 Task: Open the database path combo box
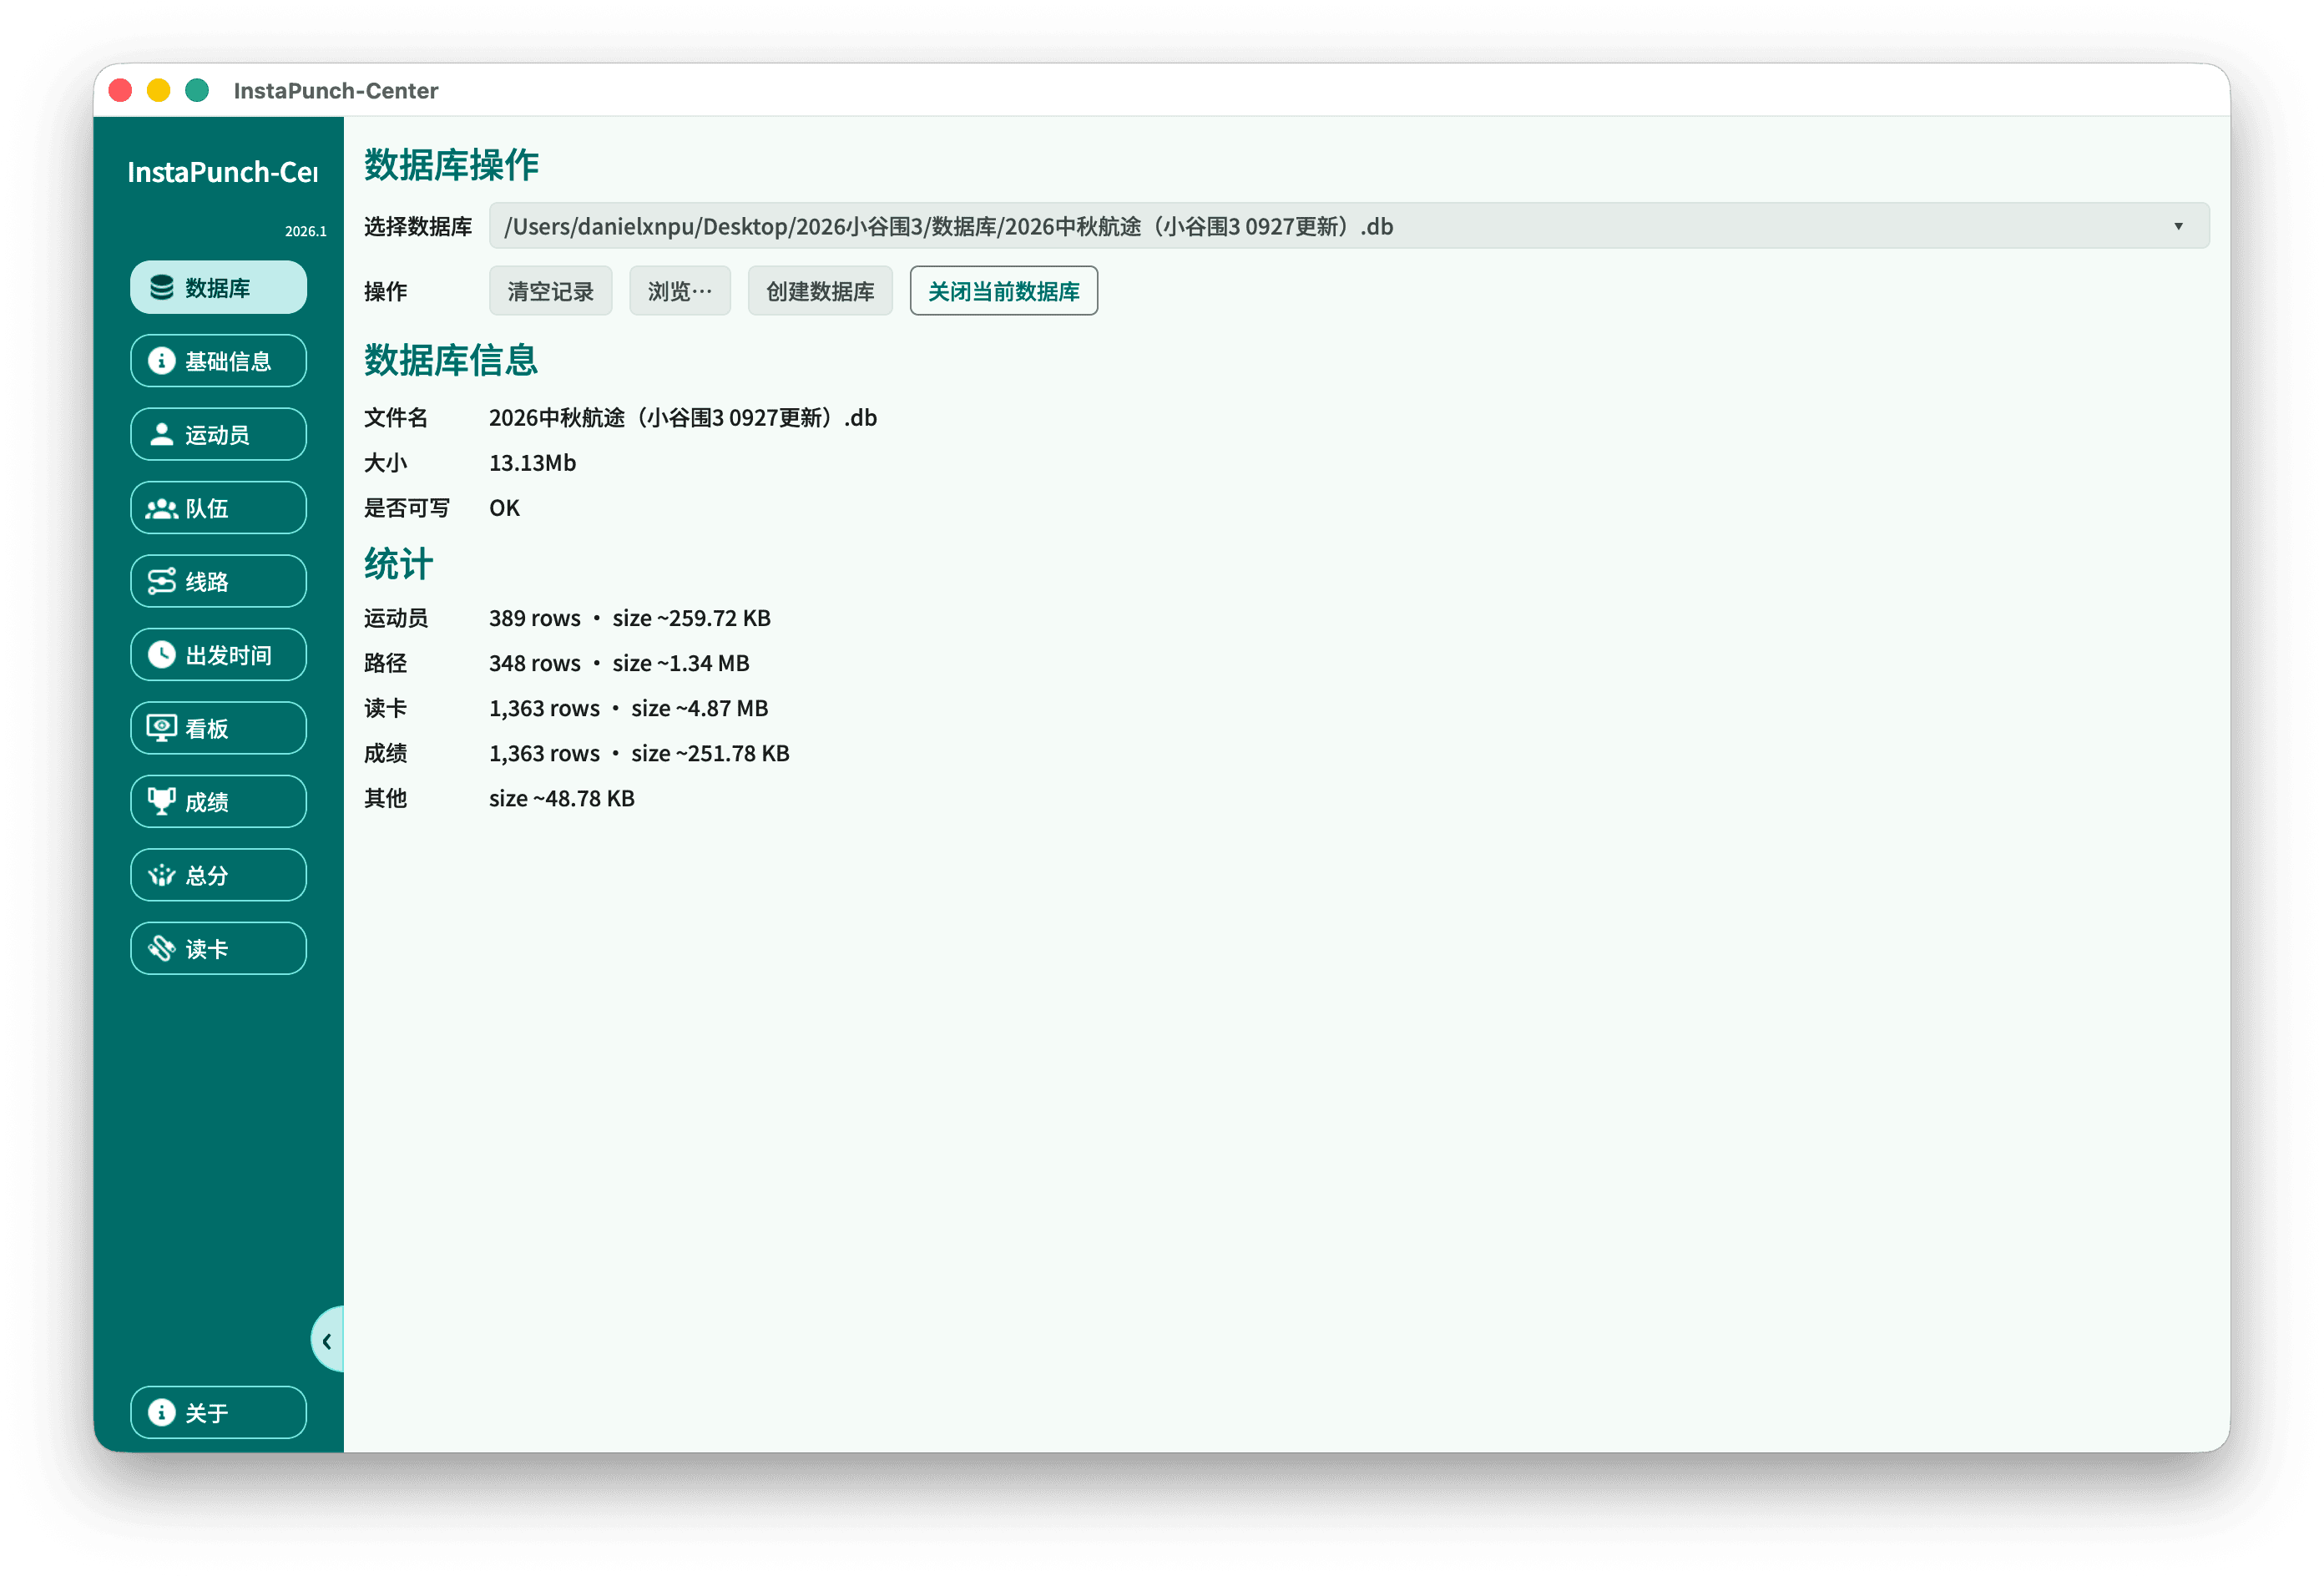[1348, 226]
